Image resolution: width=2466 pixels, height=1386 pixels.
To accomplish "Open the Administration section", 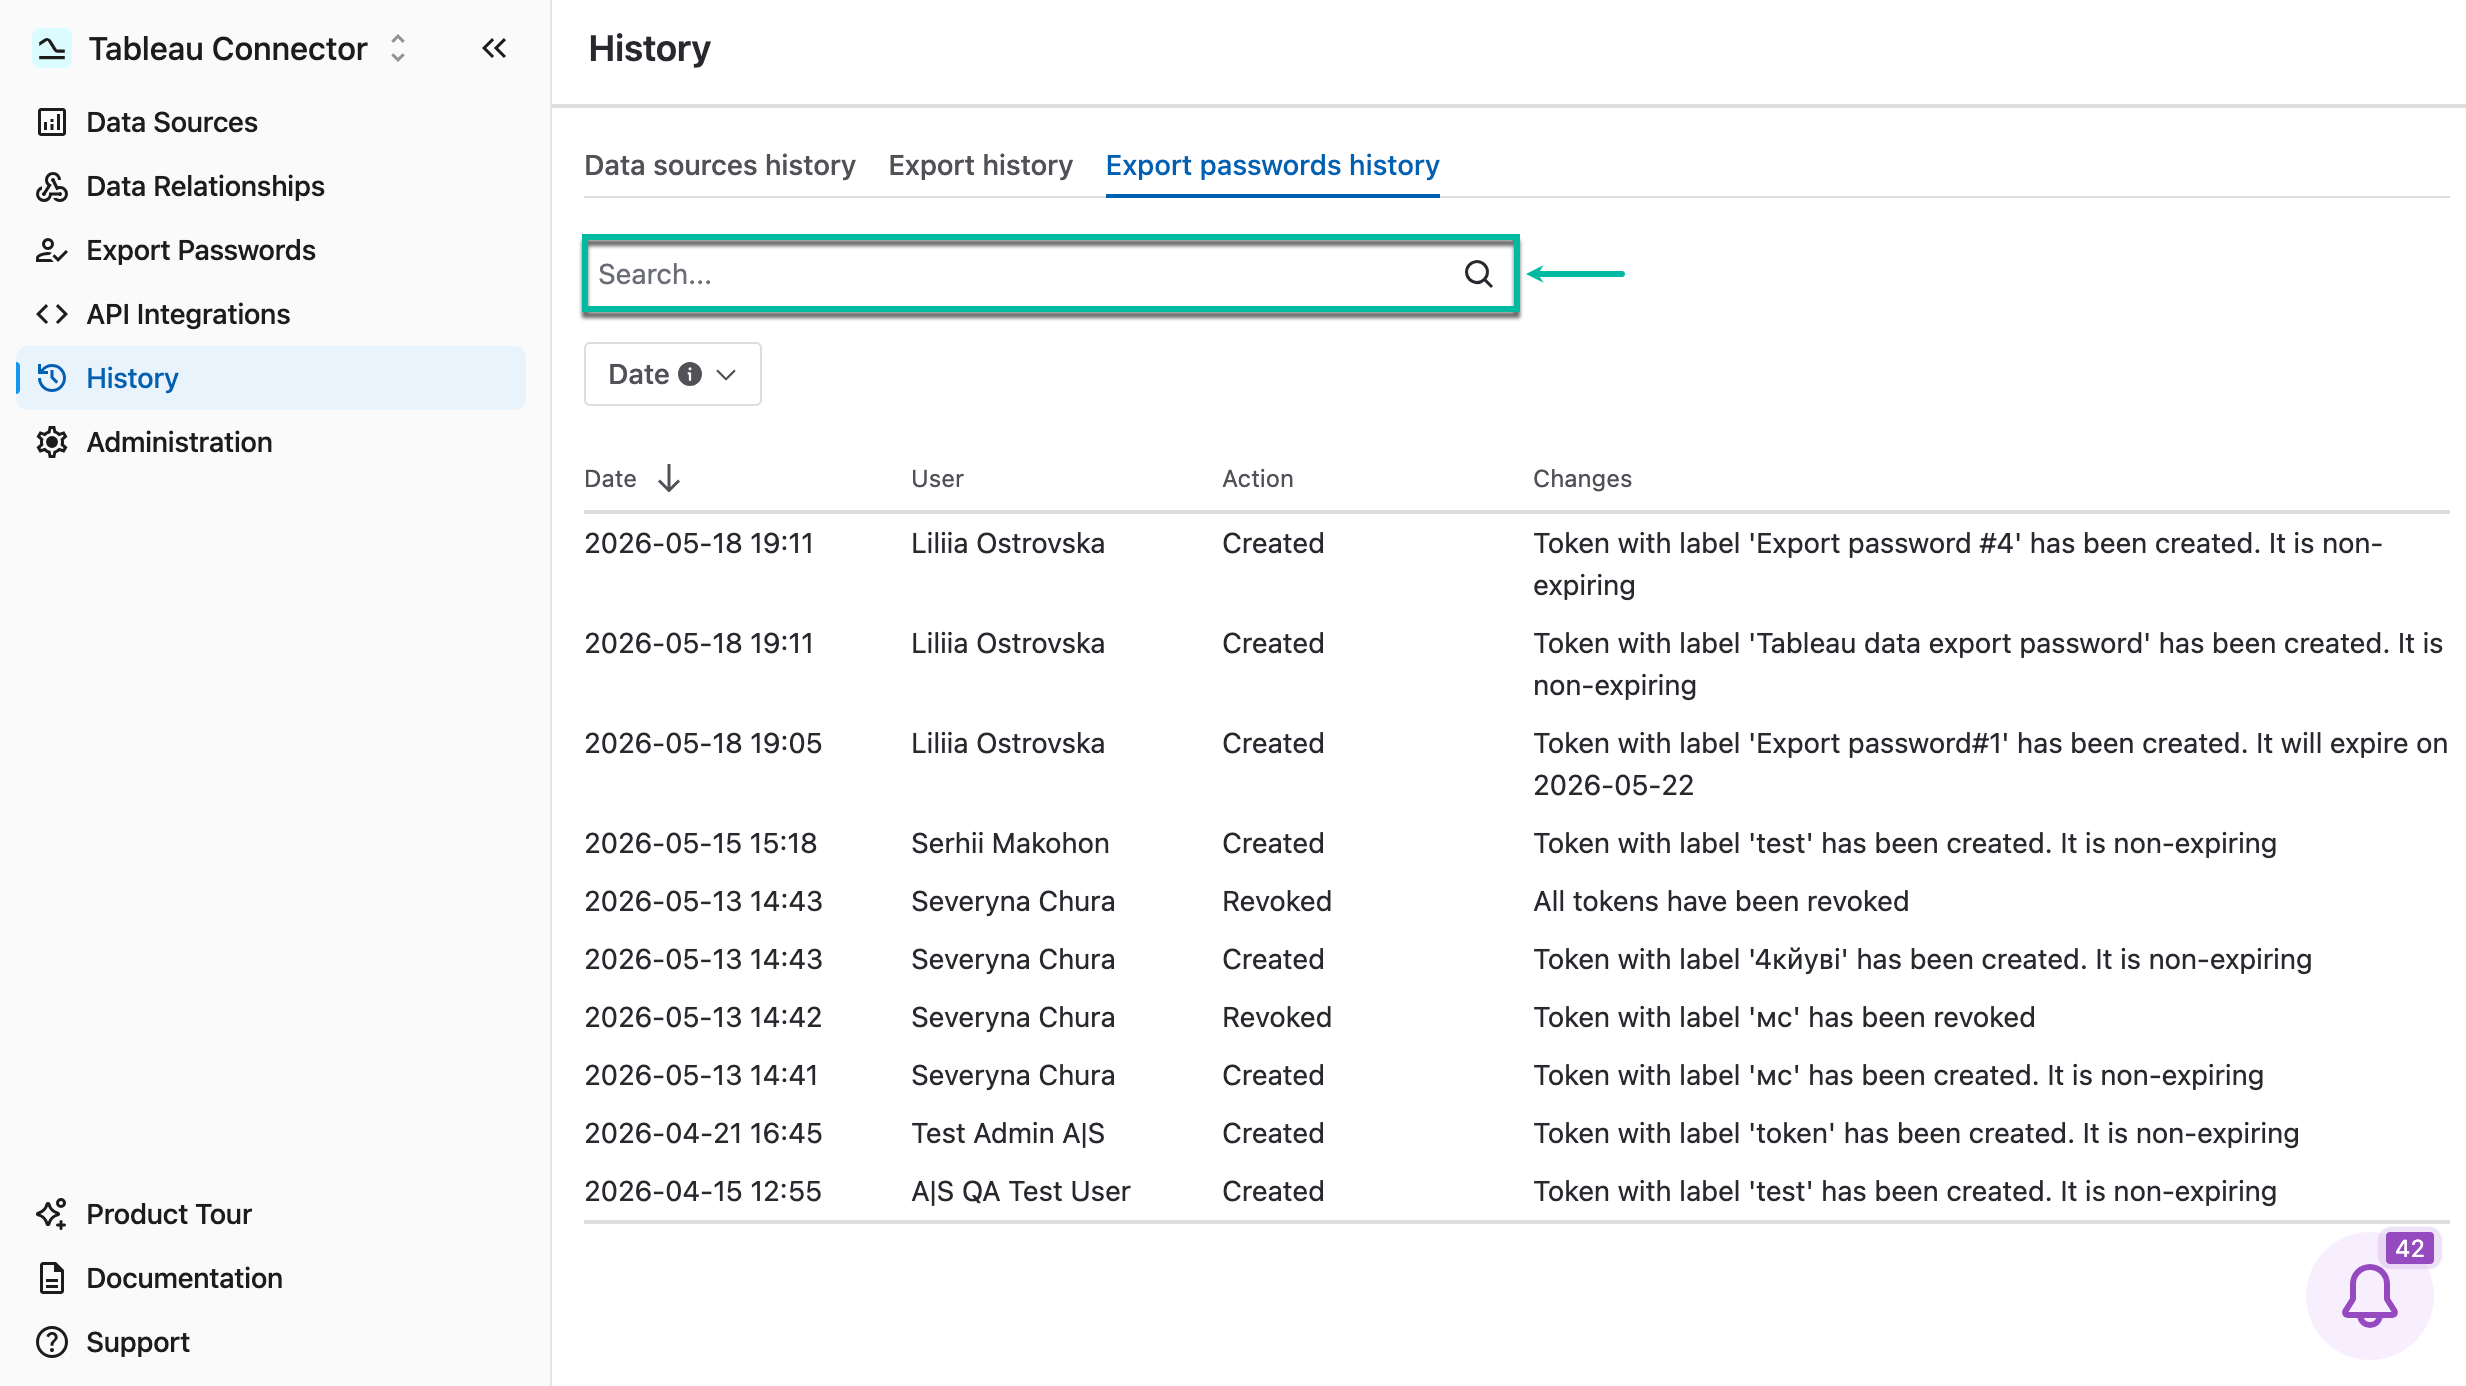I will point(271,442).
